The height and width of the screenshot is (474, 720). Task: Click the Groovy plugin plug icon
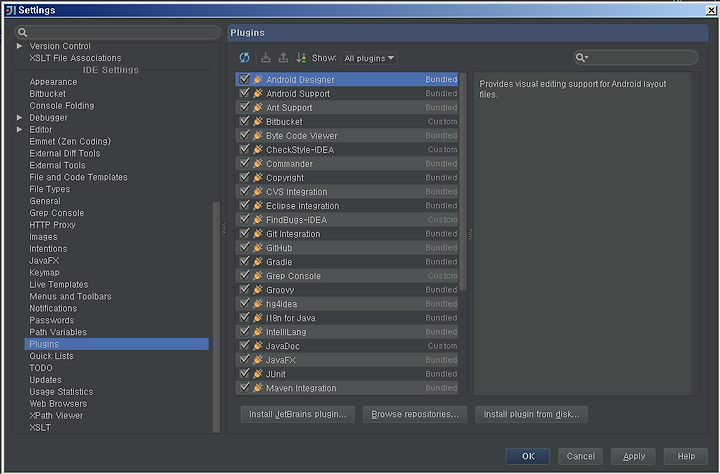[x=258, y=290]
